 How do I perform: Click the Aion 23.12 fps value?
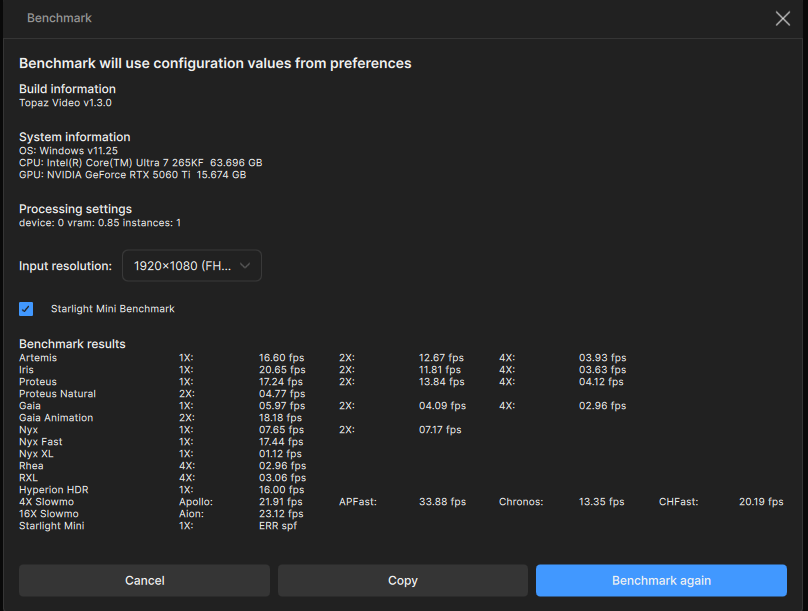coord(281,514)
